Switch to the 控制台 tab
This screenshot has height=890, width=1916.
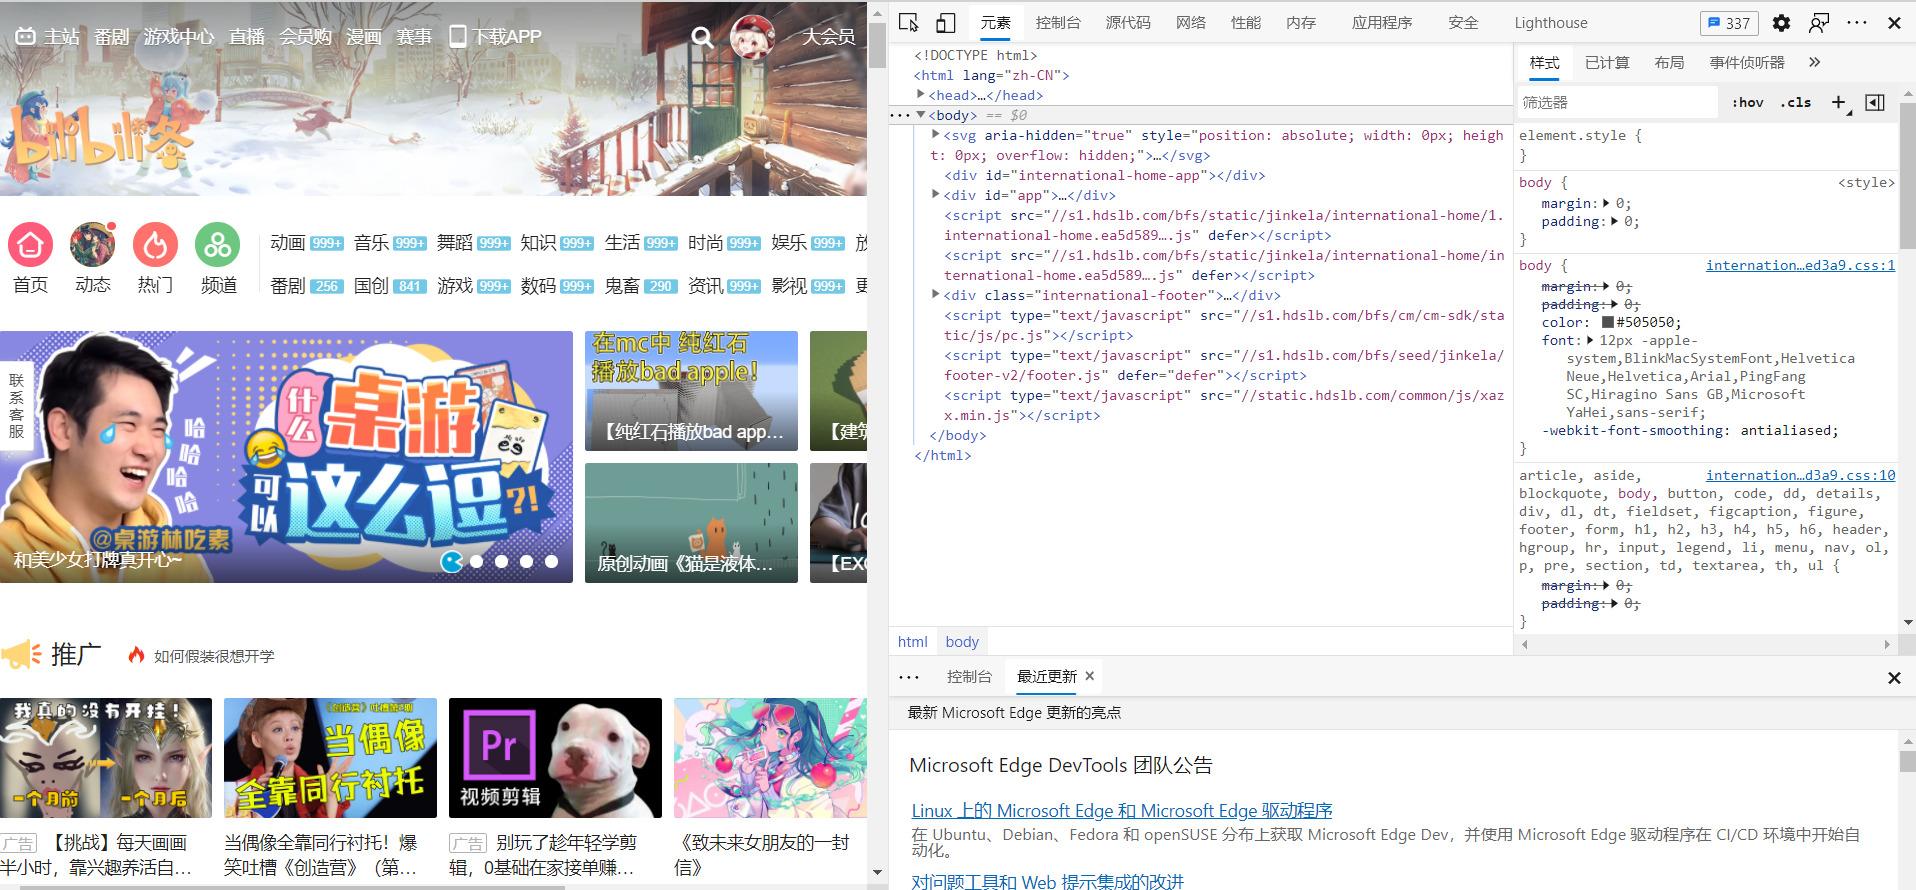pos(1058,22)
